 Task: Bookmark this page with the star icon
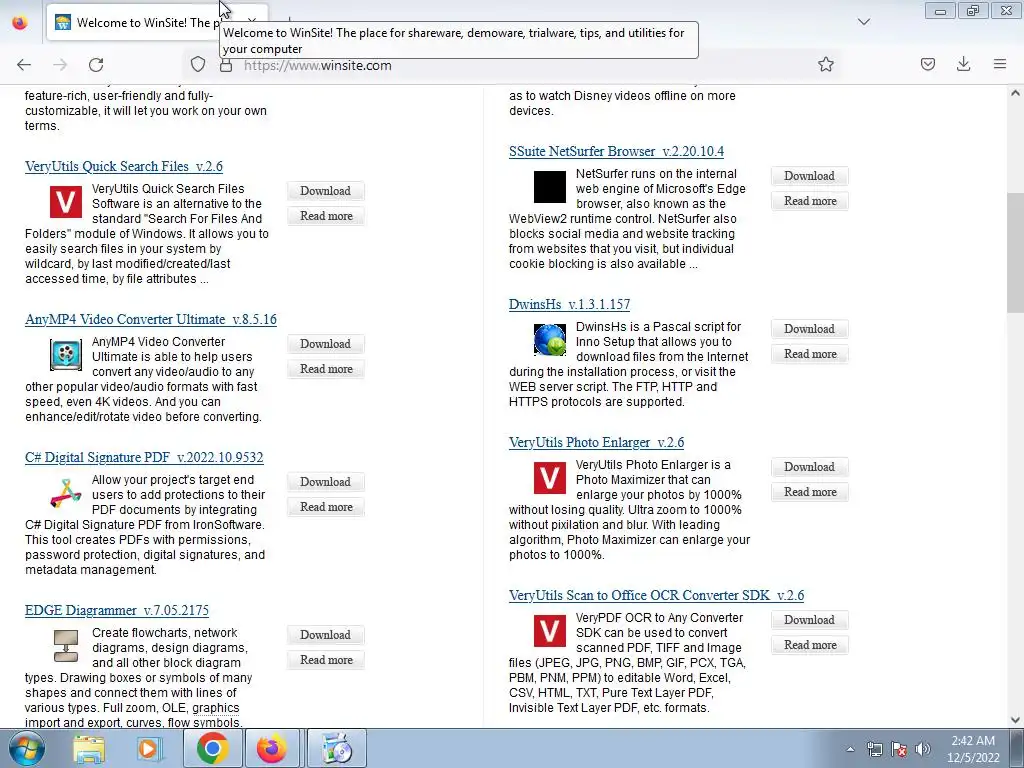point(825,64)
